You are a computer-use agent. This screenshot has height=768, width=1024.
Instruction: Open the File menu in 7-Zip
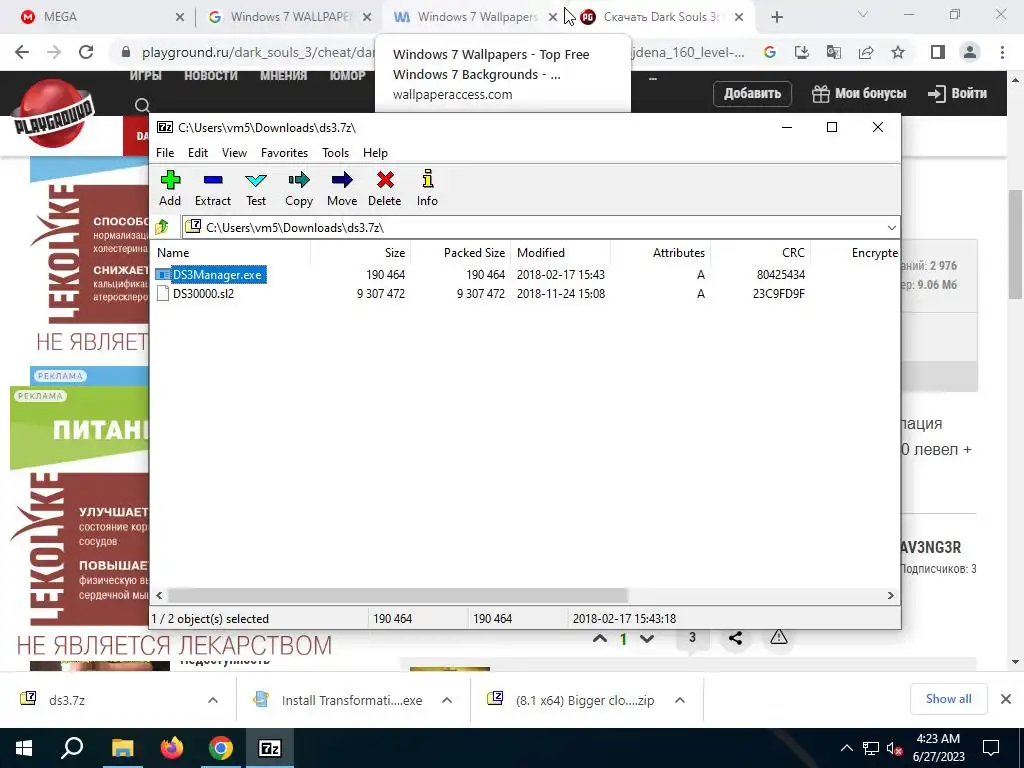165,153
